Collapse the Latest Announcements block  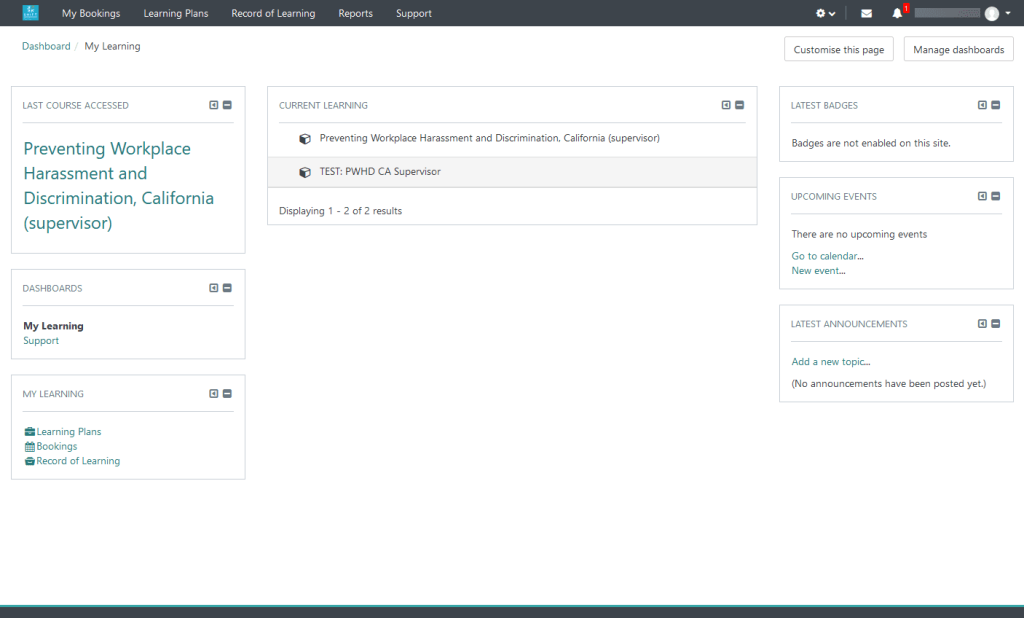[x=995, y=324]
